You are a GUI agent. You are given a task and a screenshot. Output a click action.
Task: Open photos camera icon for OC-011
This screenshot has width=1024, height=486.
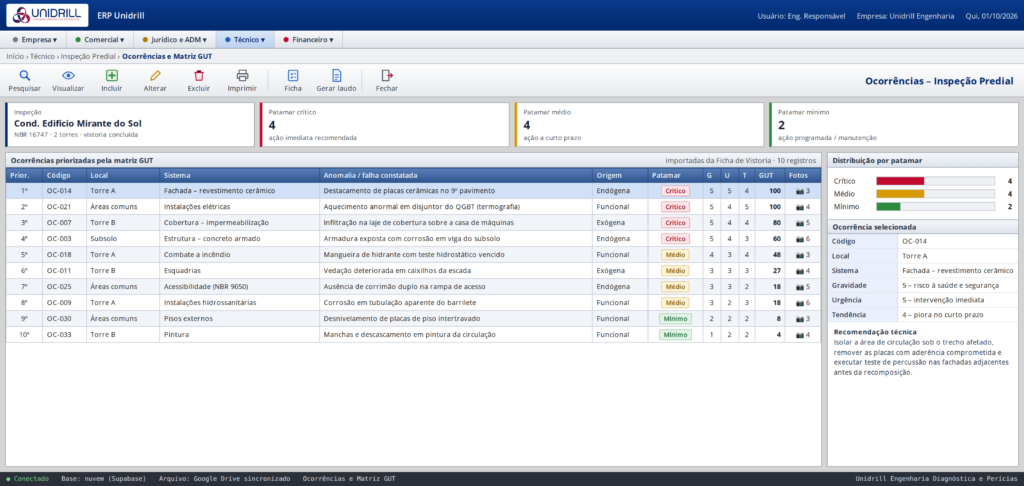pyautogui.click(x=799, y=270)
